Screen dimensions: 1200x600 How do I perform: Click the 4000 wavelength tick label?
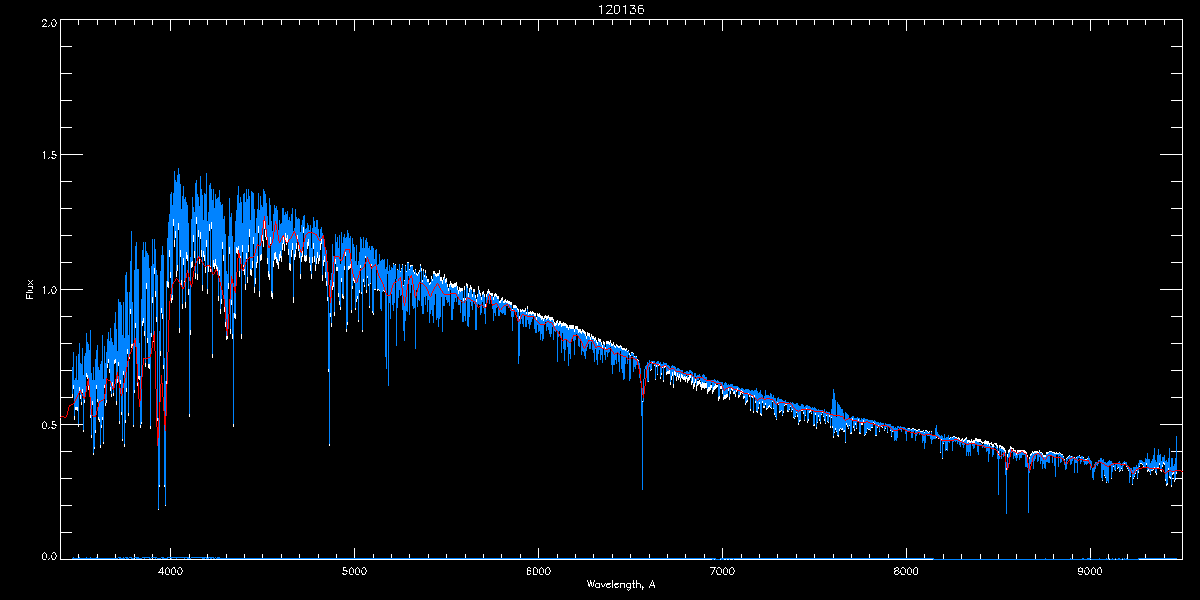tap(170, 572)
